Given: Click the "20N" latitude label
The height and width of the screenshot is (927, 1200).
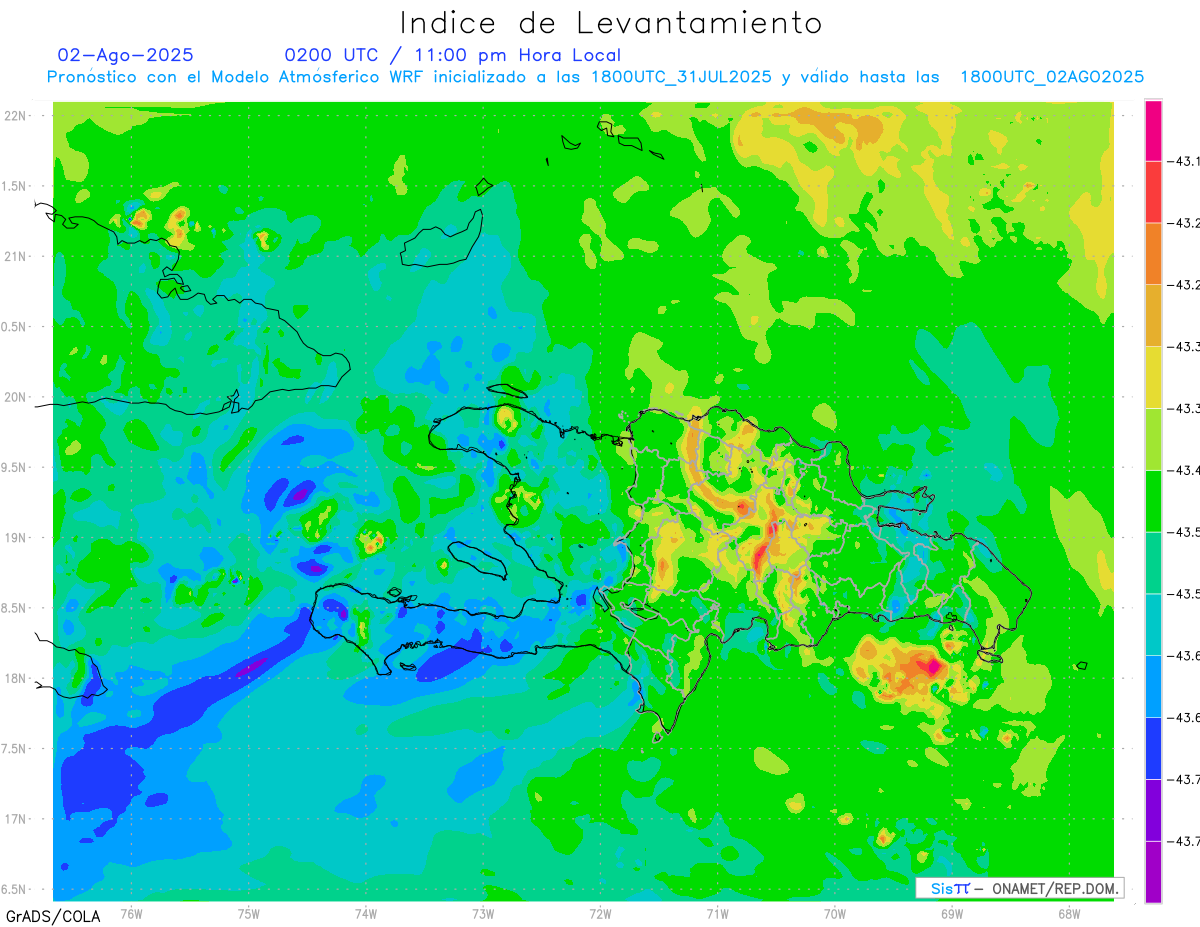Looking at the screenshot, I should (x=16, y=397).
